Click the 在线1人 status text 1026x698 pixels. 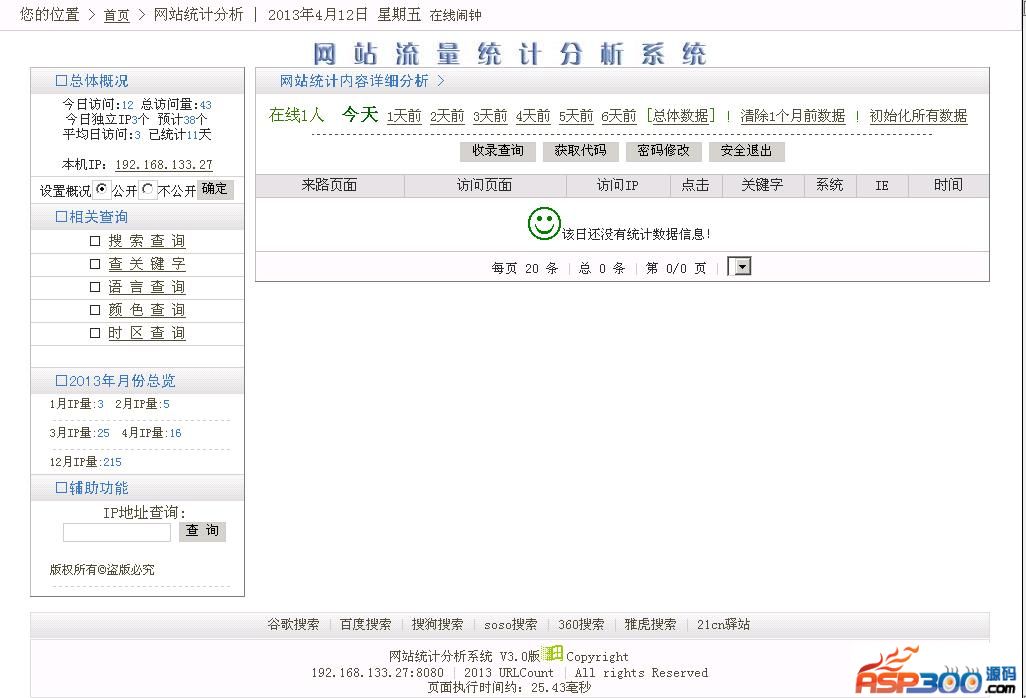(296, 115)
